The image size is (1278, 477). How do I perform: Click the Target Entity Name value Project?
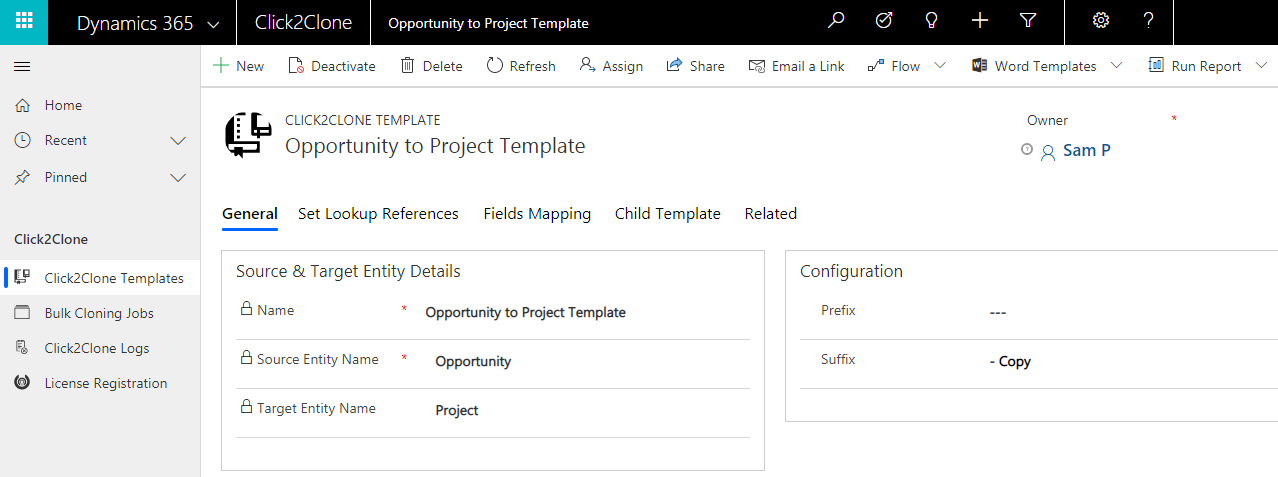click(x=457, y=410)
